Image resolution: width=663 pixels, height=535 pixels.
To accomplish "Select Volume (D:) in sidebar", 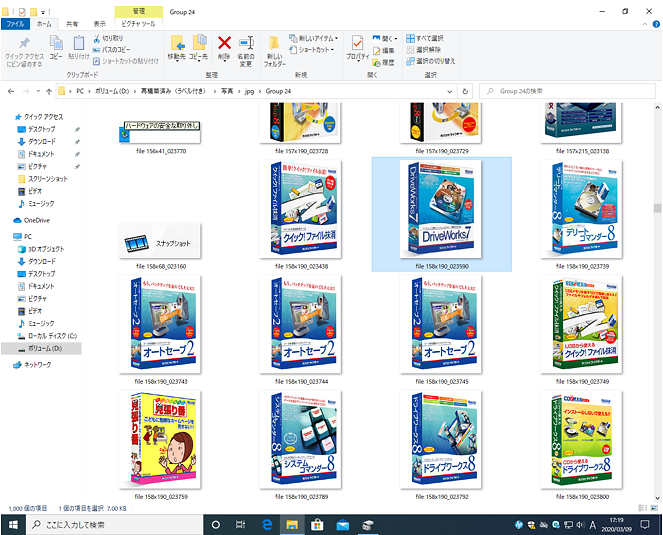I will [x=41, y=348].
